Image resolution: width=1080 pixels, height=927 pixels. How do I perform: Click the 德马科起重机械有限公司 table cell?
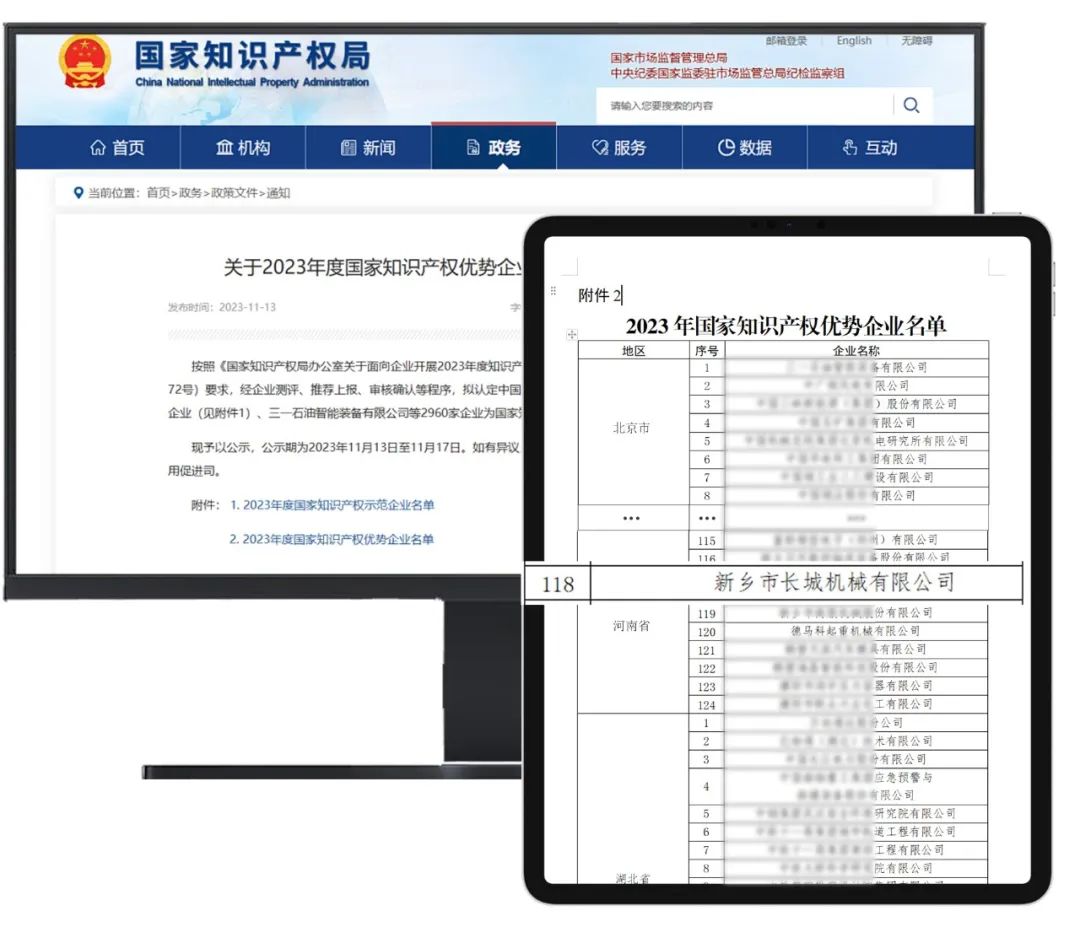coord(856,631)
